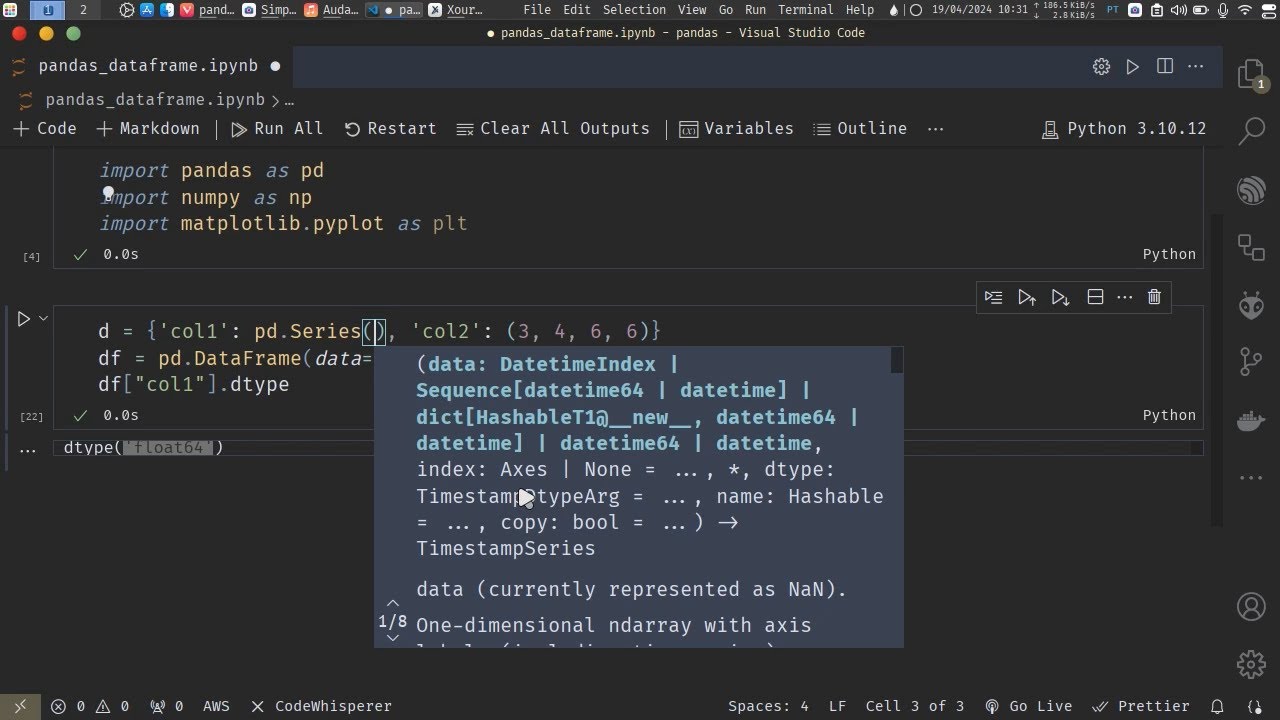Open the Manage gear in activity bar
This screenshot has height=720, width=1280.
(x=1251, y=663)
